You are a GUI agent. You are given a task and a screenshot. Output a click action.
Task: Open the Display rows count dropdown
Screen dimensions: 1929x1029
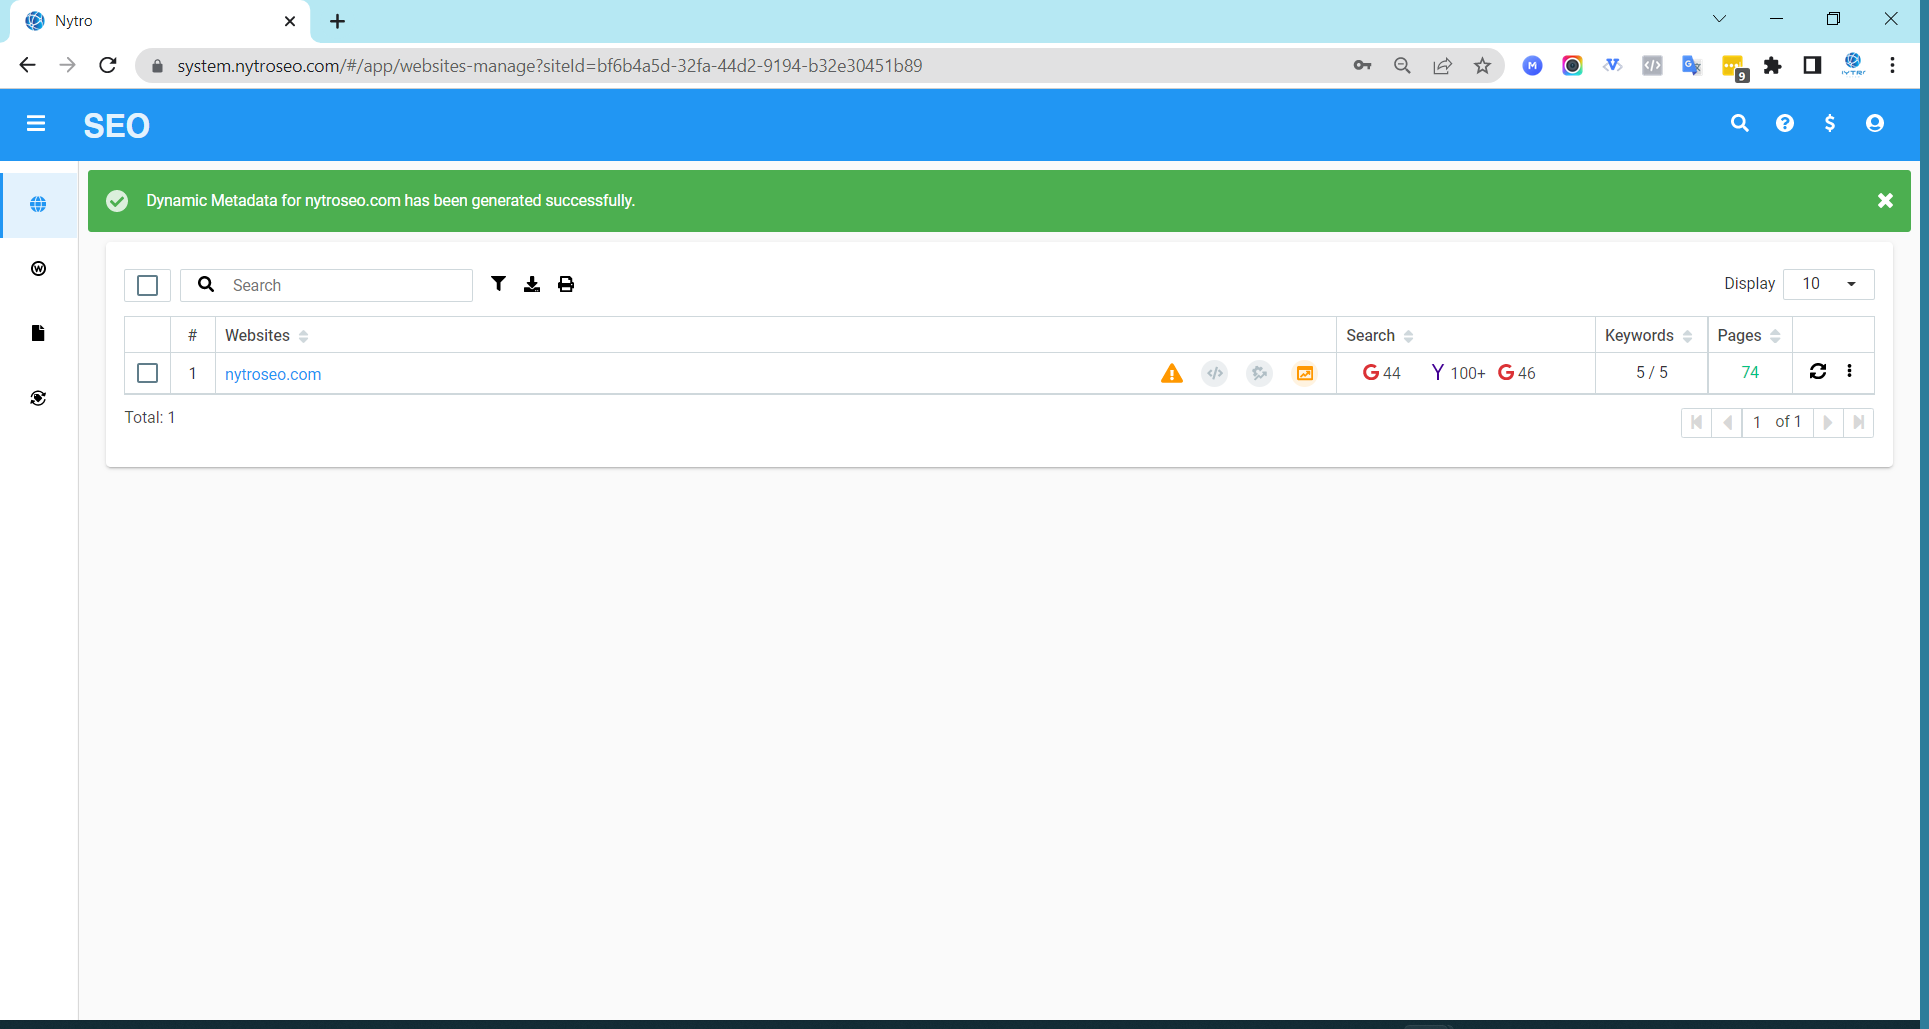(1828, 284)
